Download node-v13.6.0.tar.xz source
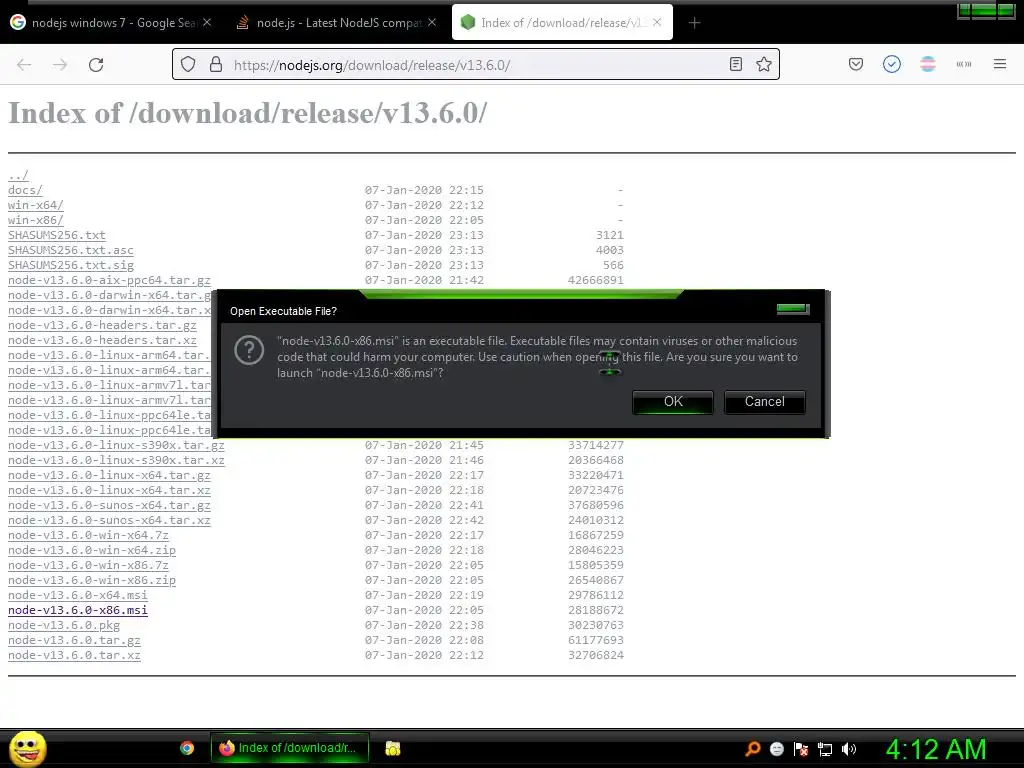Viewport: 1024px width, 768px height. click(74, 656)
